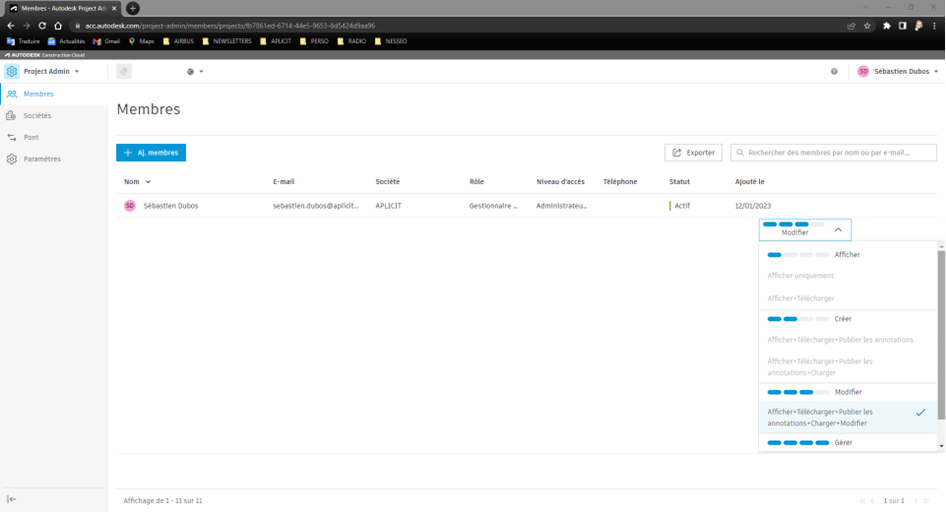Open the globe project selector dropdown
This screenshot has height=512, width=946.
click(x=195, y=72)
